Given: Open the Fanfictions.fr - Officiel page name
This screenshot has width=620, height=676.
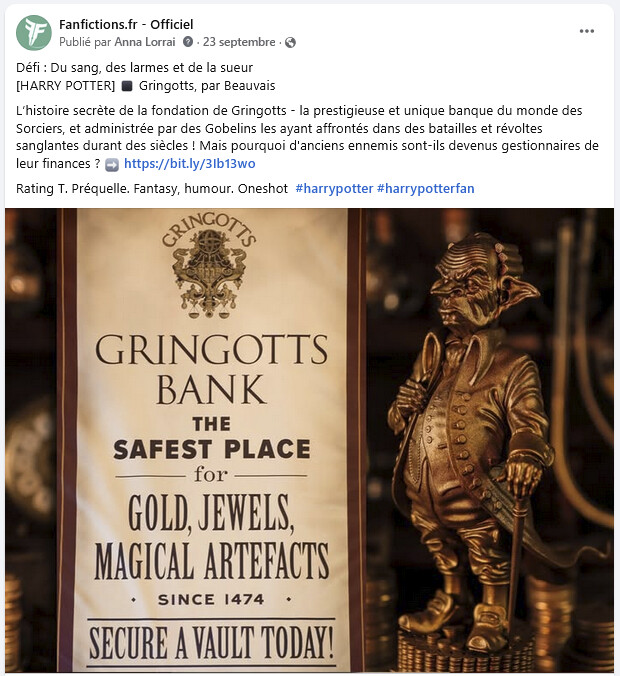Looking at the screenshot, I should (126, 25).
